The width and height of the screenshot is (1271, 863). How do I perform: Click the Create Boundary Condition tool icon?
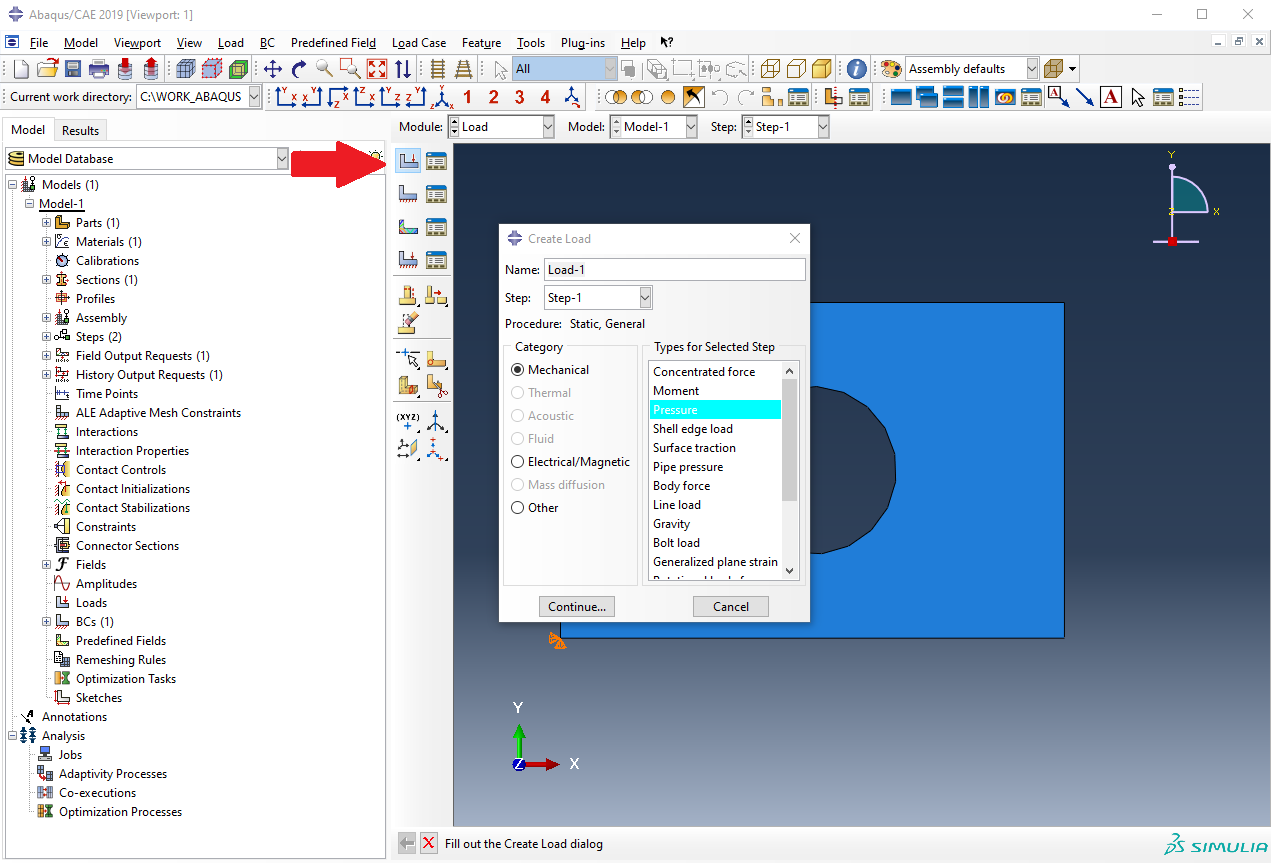[x=408, y=193]
